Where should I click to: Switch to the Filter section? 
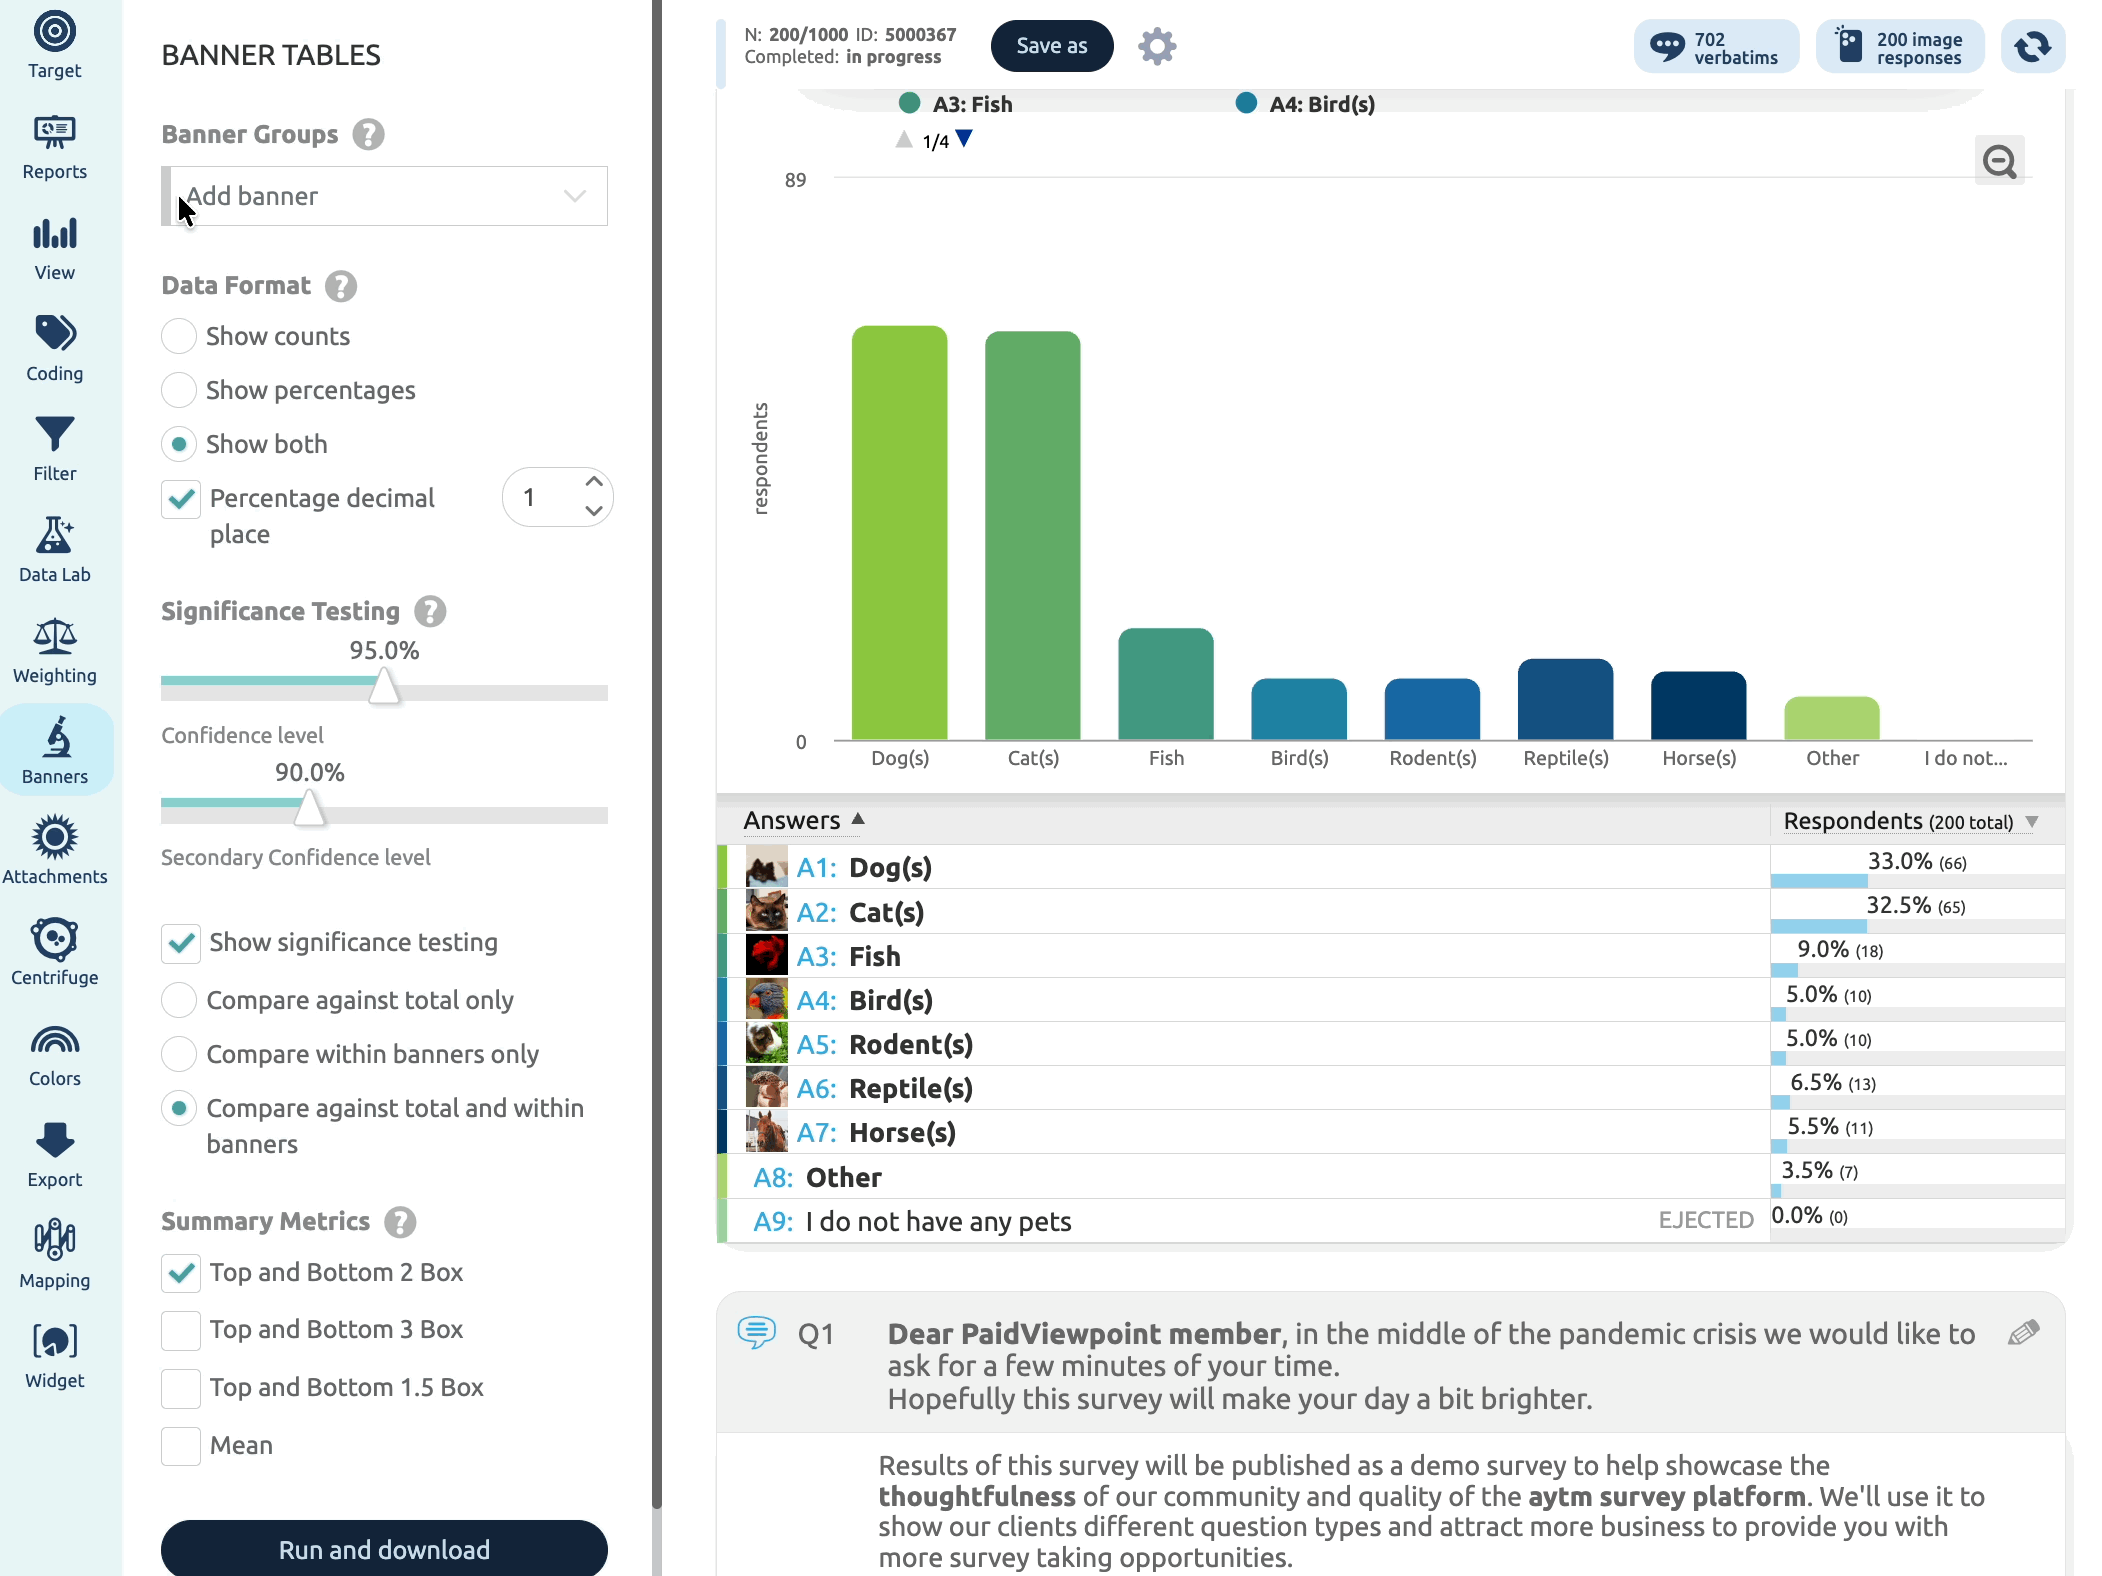pyautogui.click(x=55, y=448)
